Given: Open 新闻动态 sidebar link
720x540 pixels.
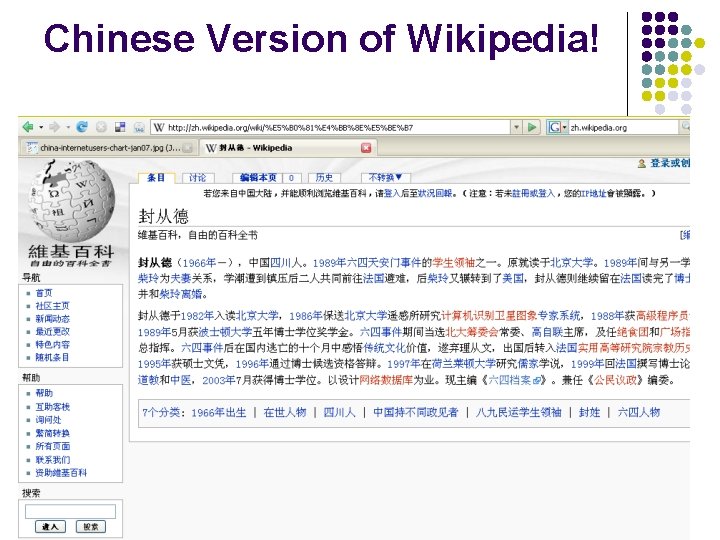Looking at the screenshot, I should (52, 318).
